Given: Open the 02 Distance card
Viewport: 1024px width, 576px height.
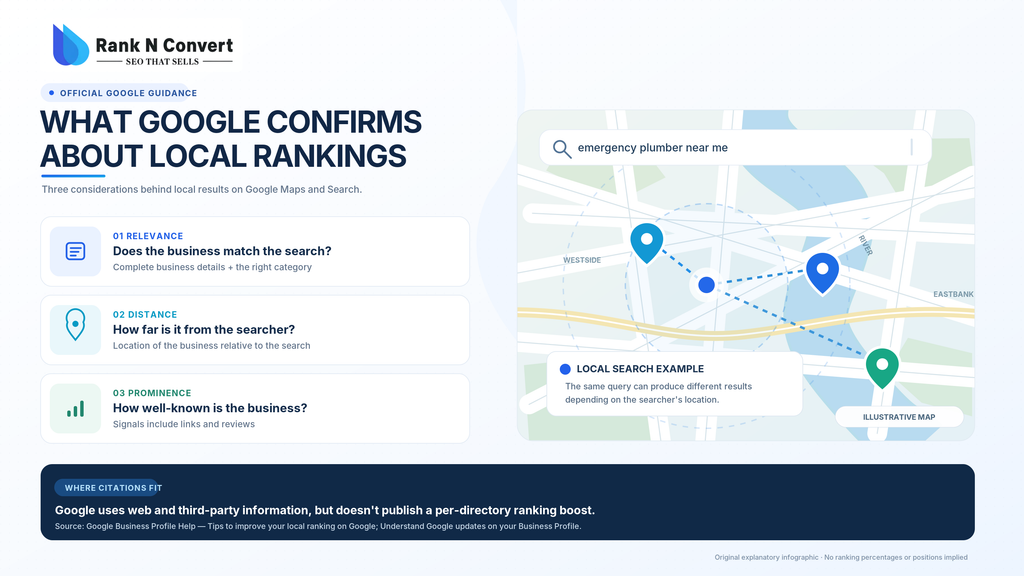Looking at the screenshot, I should tap(255, 330).
